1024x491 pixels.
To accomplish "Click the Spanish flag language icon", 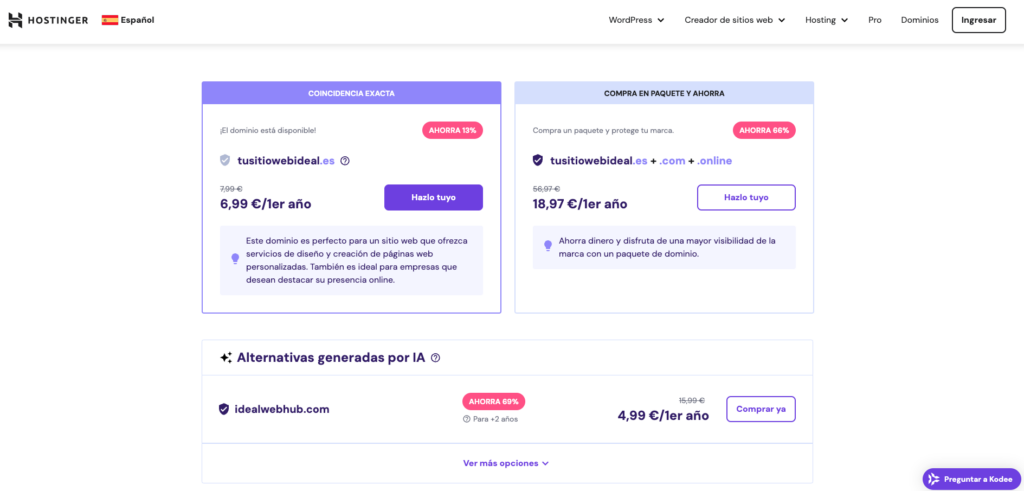I will point(110,20).
